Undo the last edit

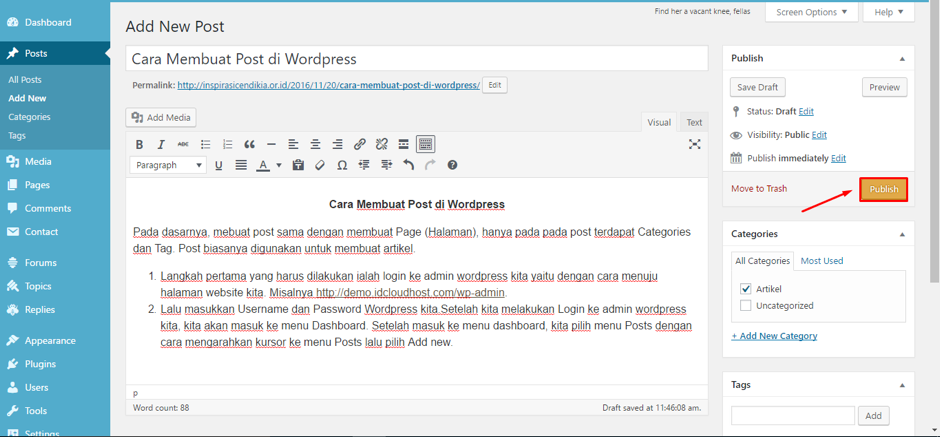point(408,165)
